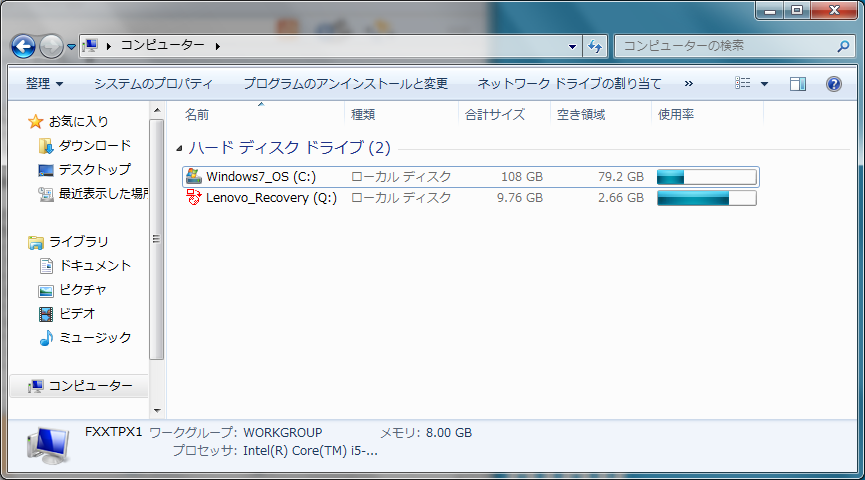Click システムのプロパティ in toolbar
The width and height of the screenshot is (865, 480).
[x=153, y=84]
